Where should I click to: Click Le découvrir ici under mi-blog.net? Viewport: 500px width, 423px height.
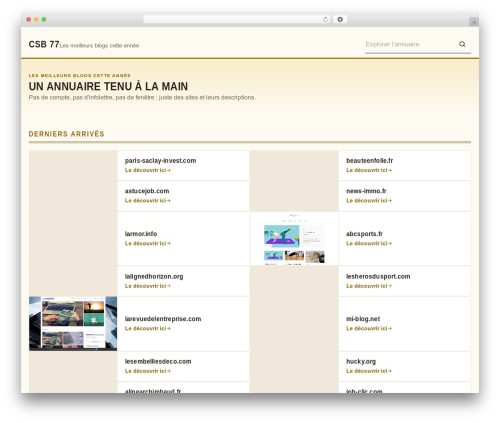pyautogui.click(x=369, y=328)
